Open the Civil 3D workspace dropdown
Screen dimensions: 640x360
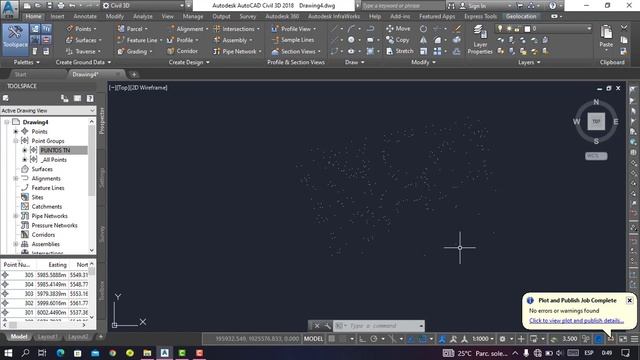(x=143, y=6)
